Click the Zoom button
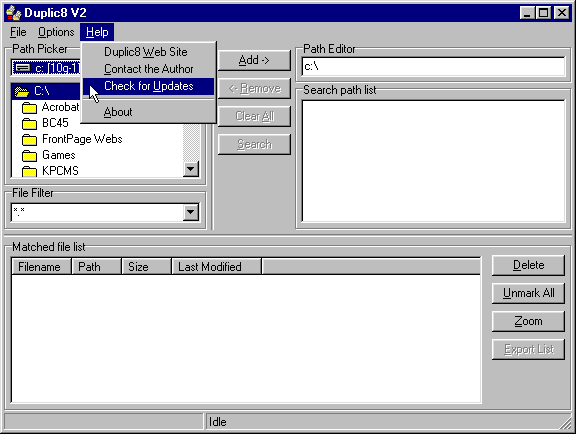 tap(528, 321)
